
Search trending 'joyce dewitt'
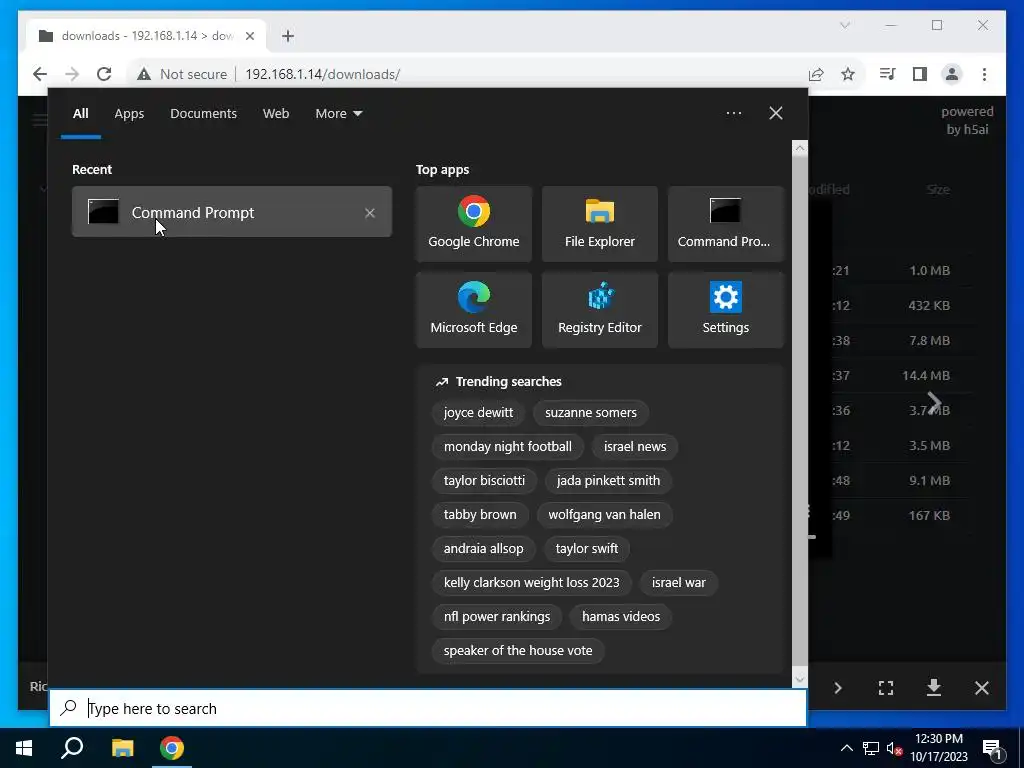coord(479,413)
